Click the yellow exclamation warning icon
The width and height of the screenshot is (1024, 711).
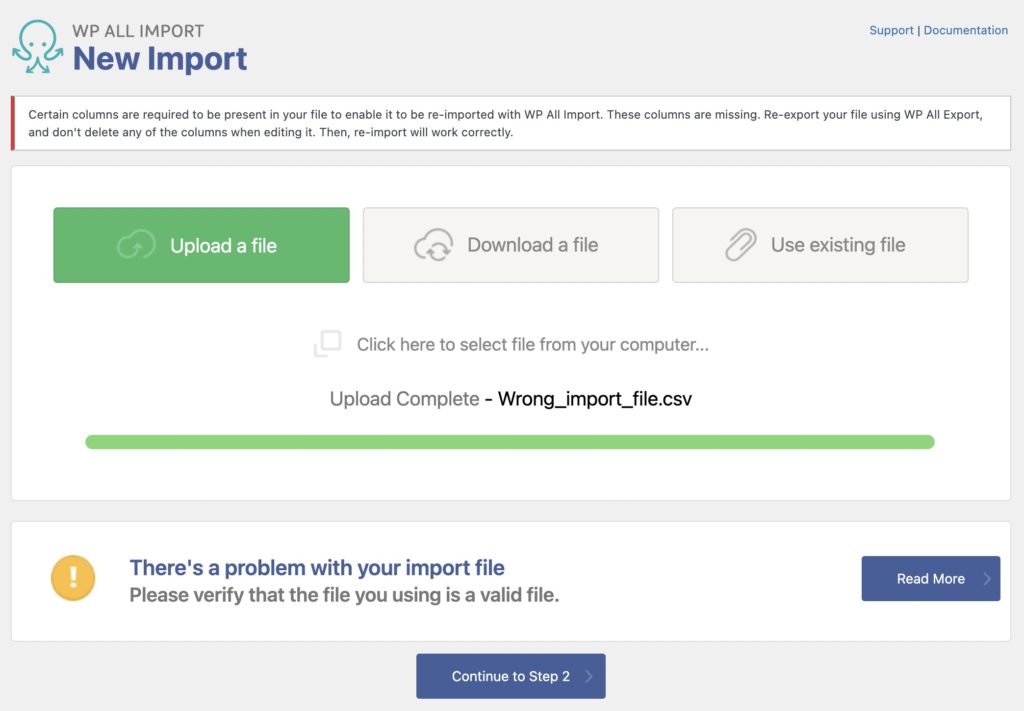pos(75,578)
